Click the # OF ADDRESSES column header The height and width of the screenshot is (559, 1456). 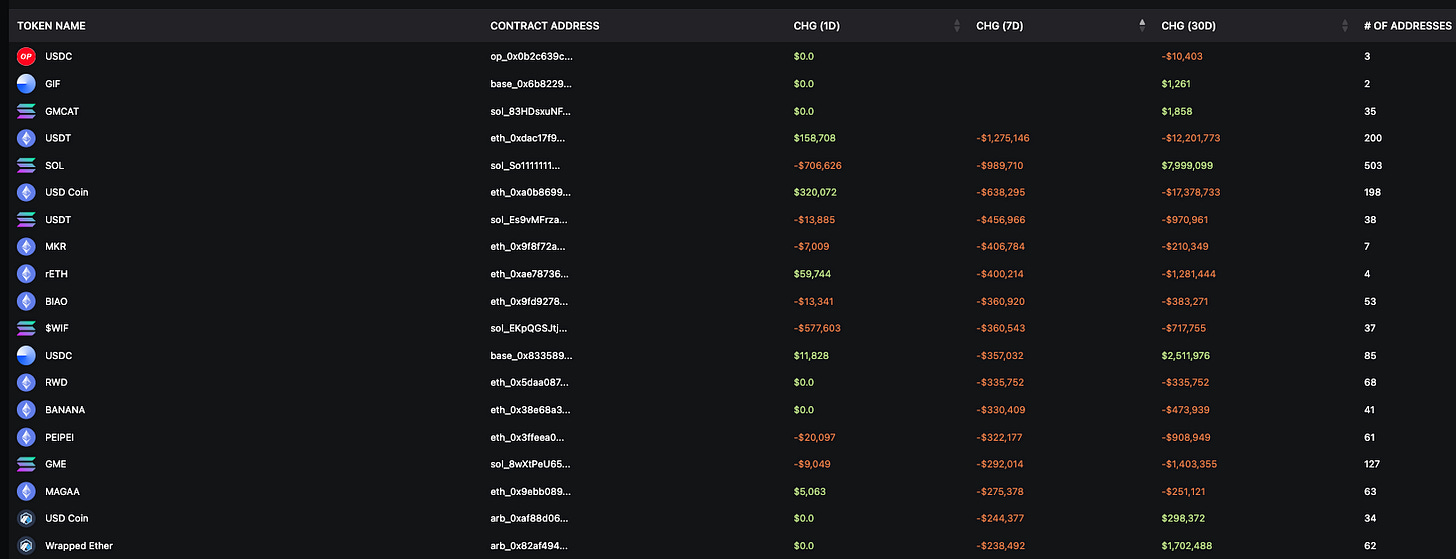1407,26
